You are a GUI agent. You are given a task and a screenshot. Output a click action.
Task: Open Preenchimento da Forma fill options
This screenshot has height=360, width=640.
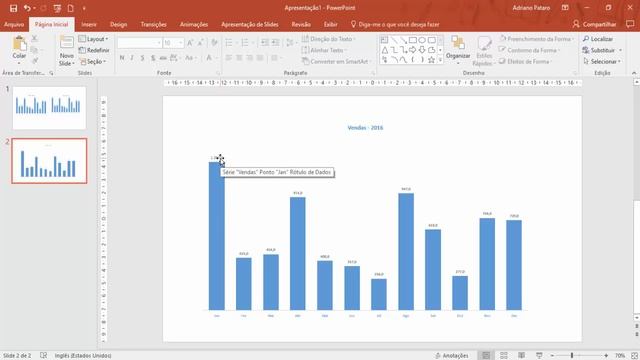point(536,39)
